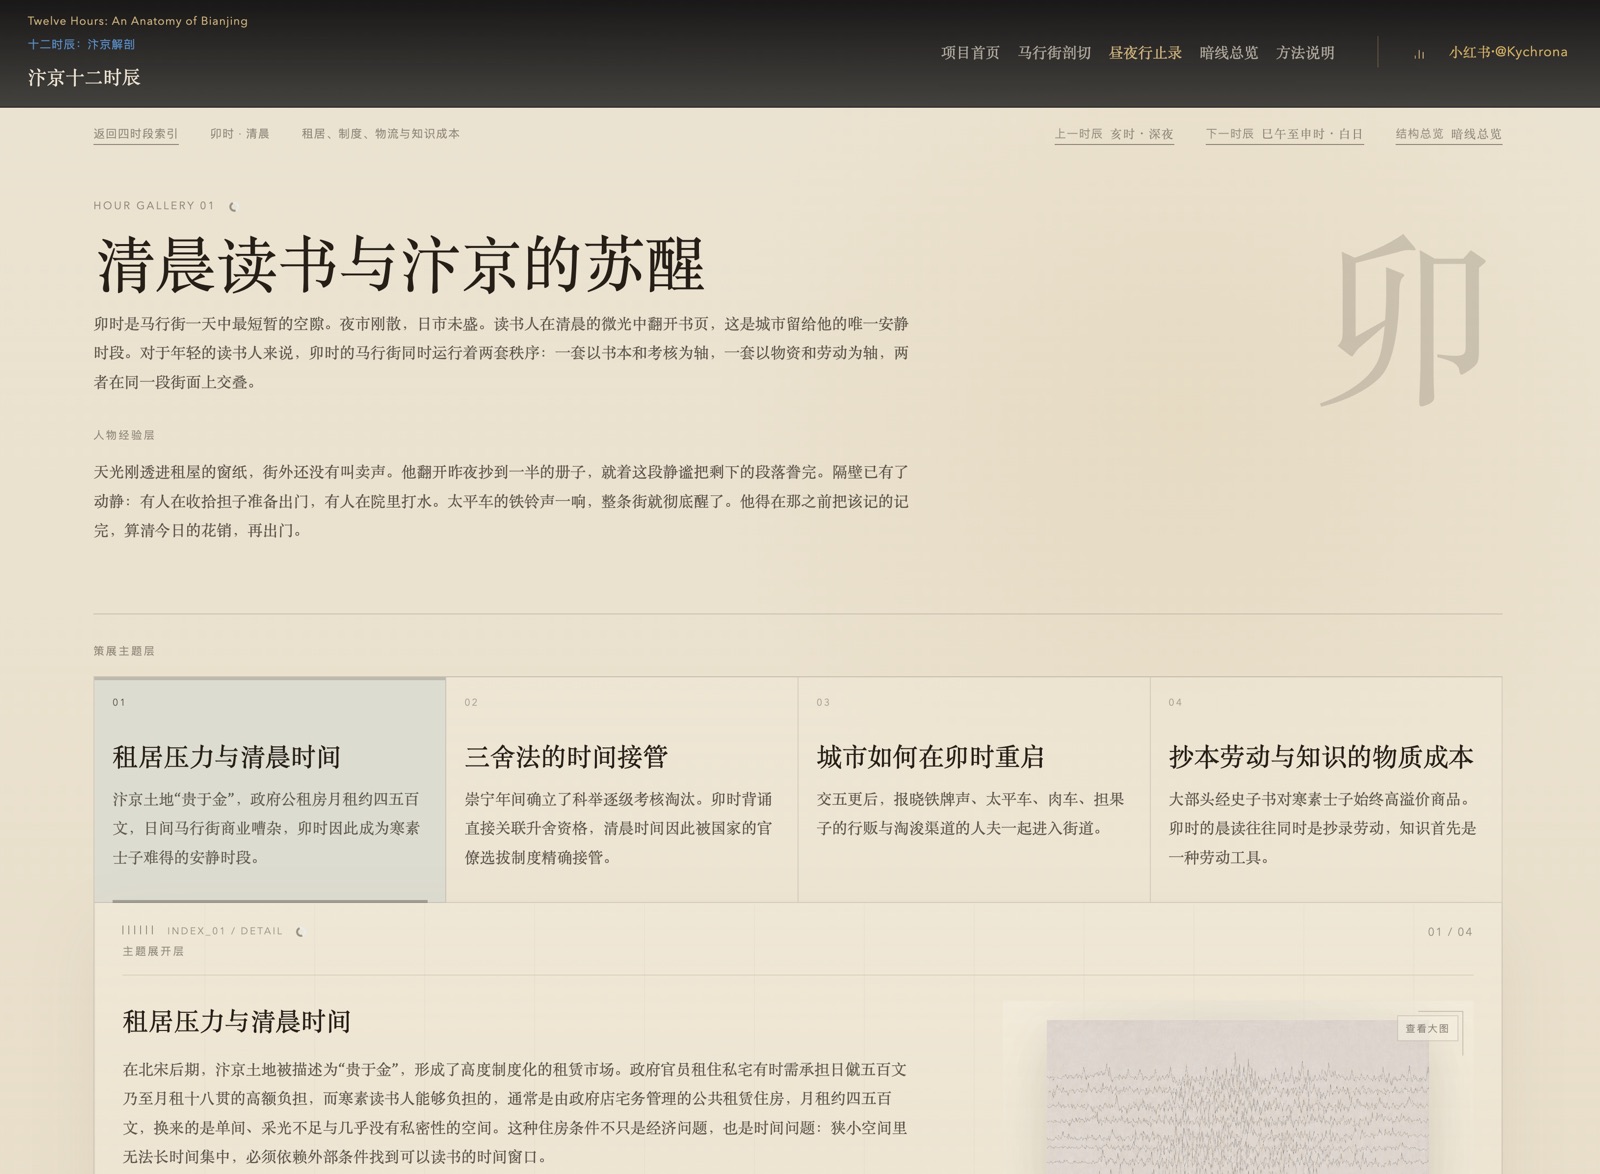Go to previous hour 上一时辰 亥时·深夜
1600x1174 pixels.
(1114, 134)
